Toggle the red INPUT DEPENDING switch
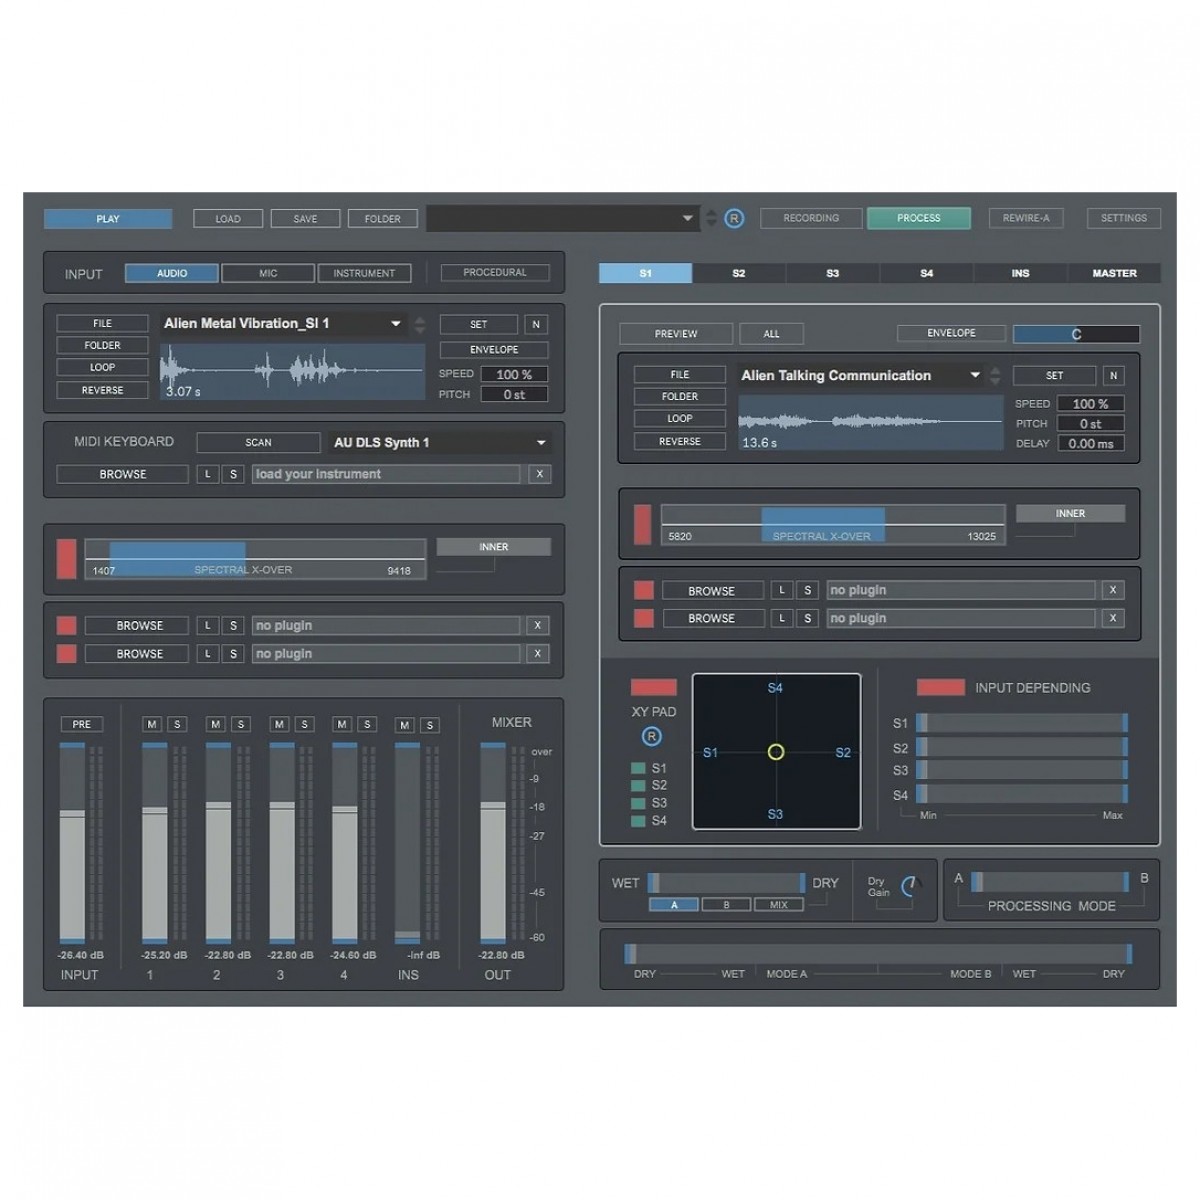This screenshot has height=1200, width=1200. point(940,687)
